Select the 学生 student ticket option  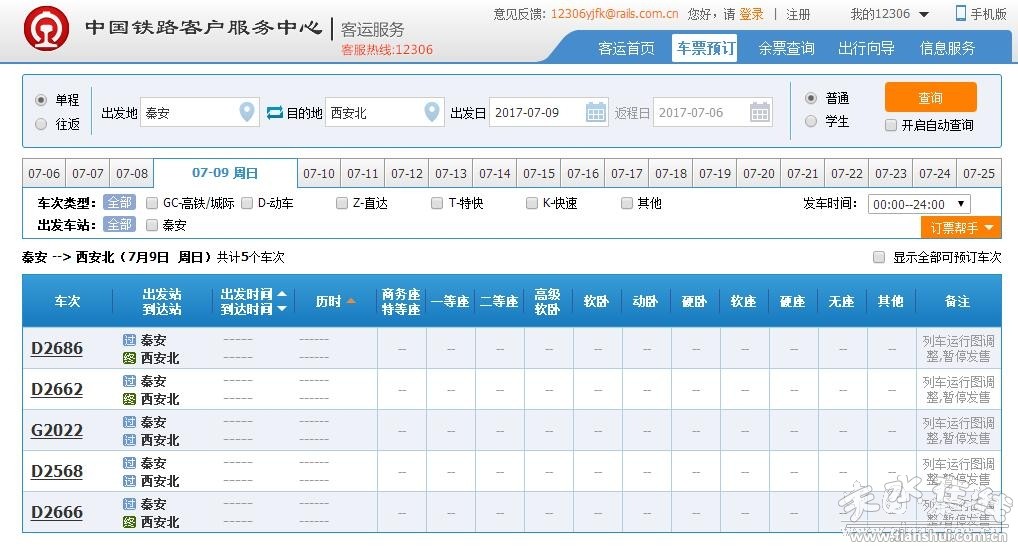pyautogui.click(x=811, y=122)
